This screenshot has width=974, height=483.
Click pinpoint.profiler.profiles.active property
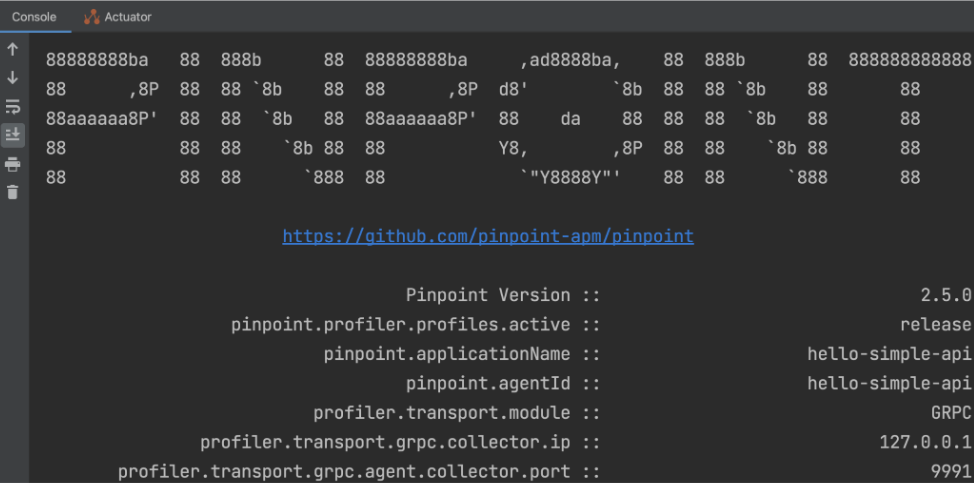[x=401, y=325]
